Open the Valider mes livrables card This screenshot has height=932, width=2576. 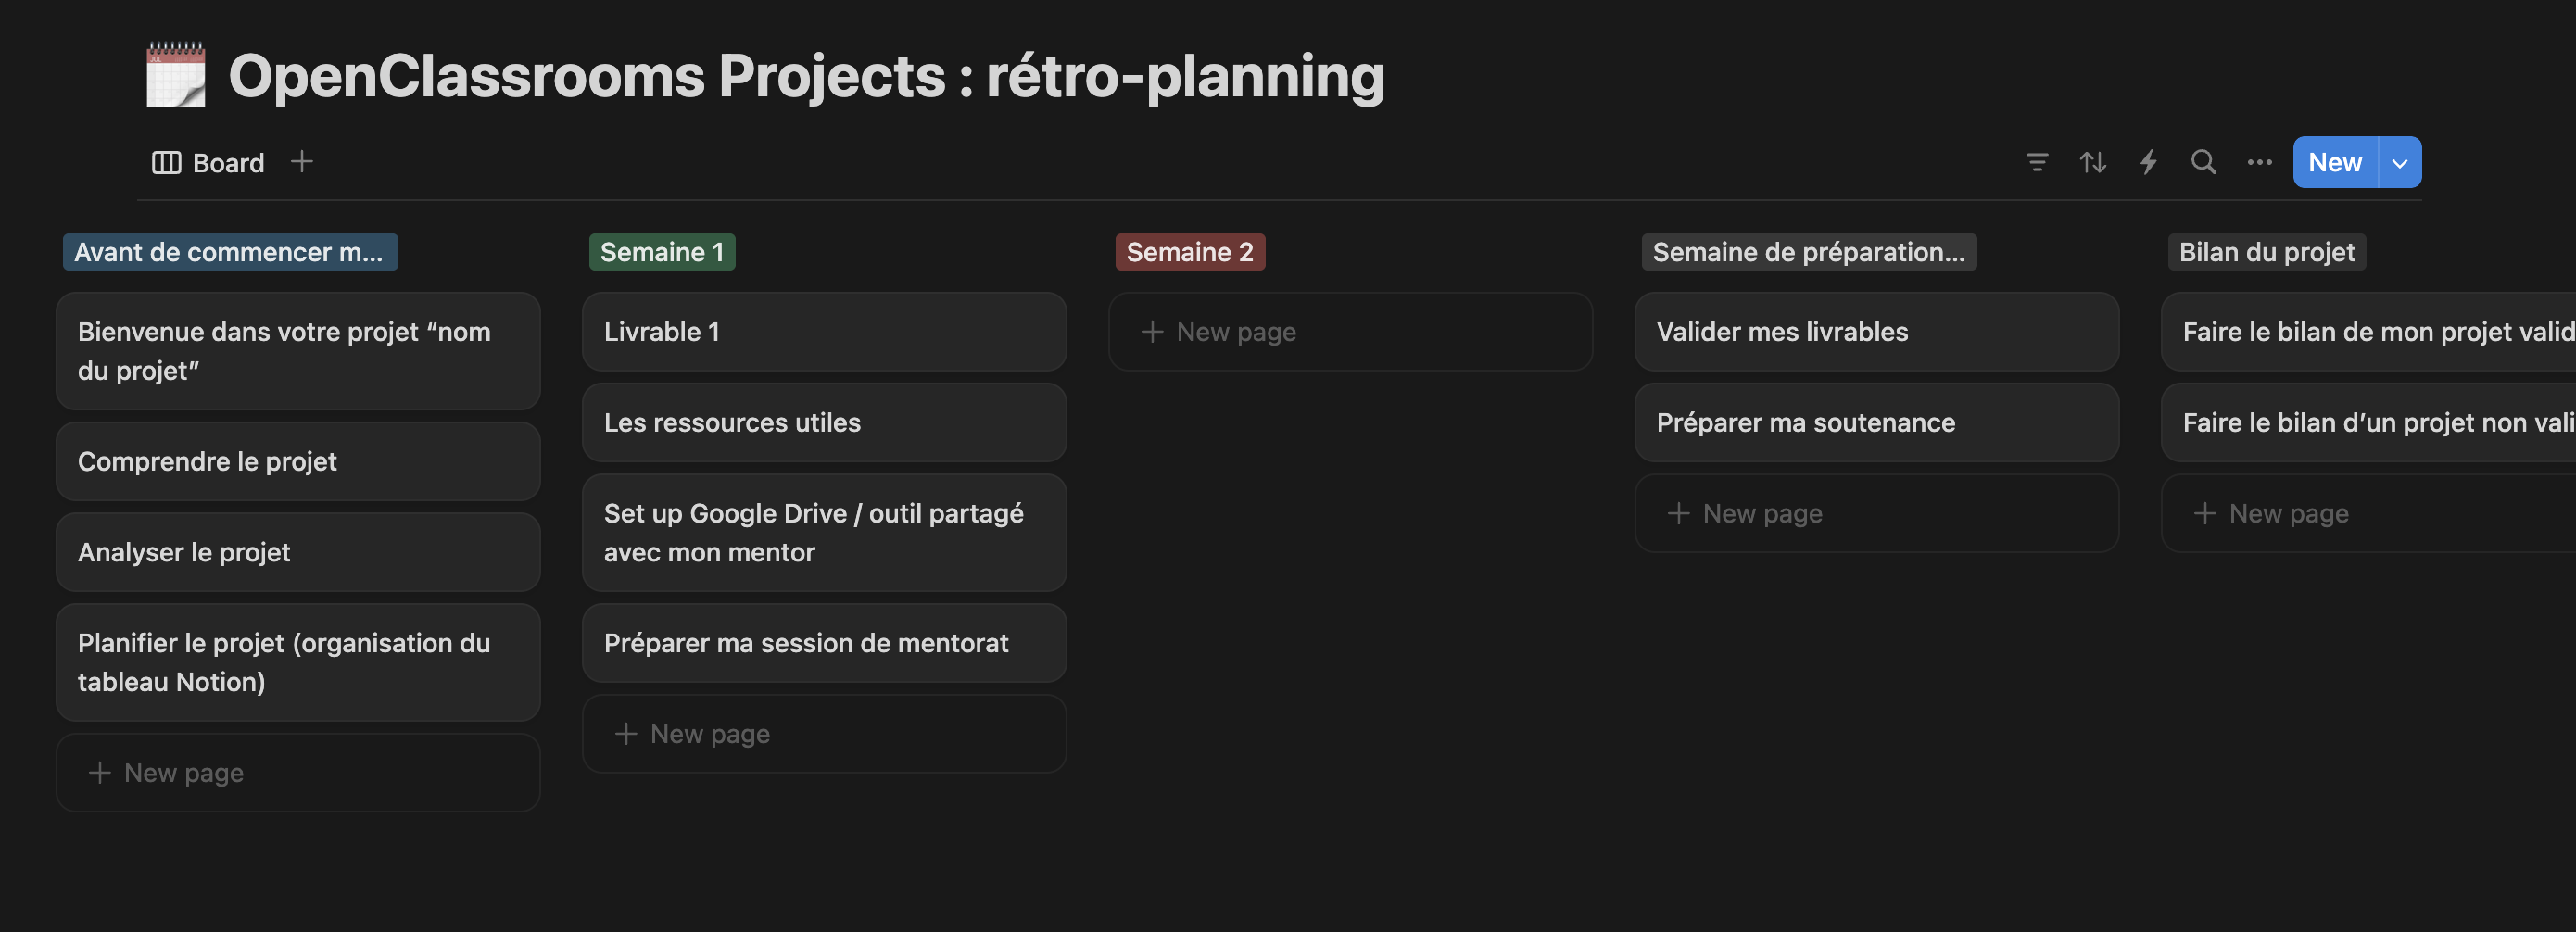(1876, 332)
